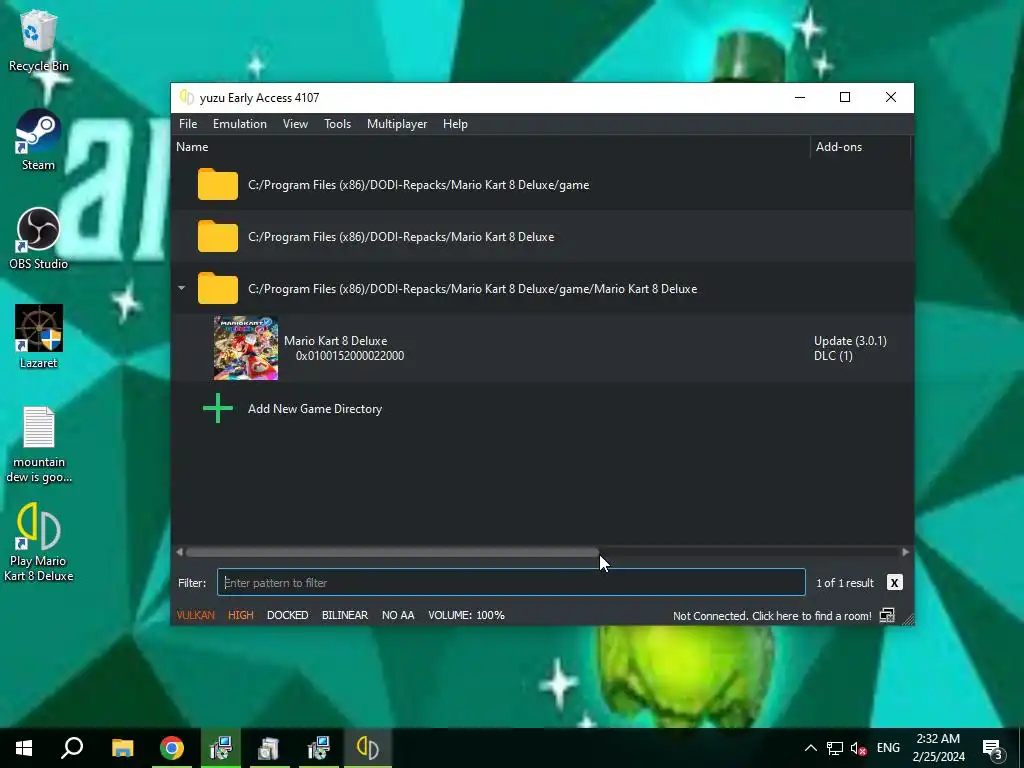This screenshot has width=1024, height=768.
Task: Switch to yuzu taskbar button
Action: pyautogui.click(x=368, y=748)
